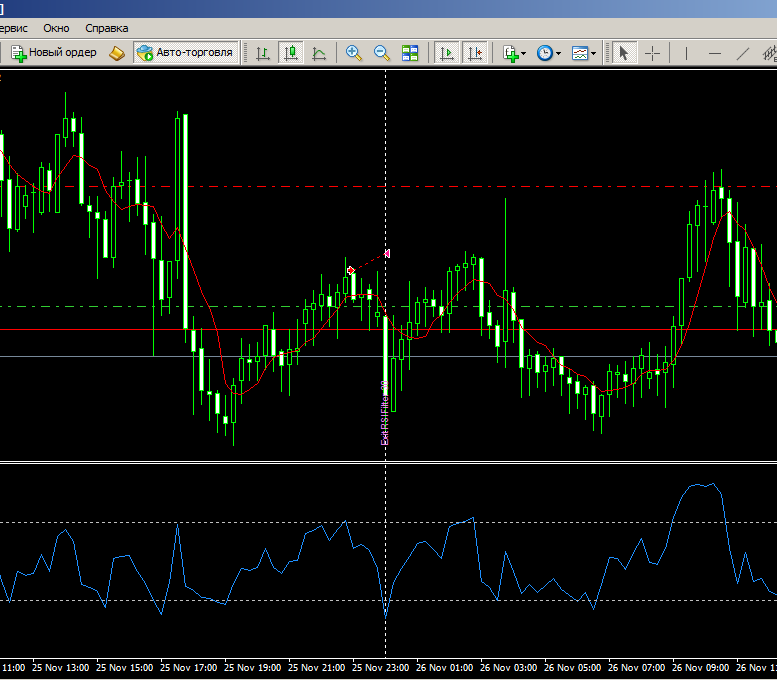Screen dimensions: 777x681
Task: Click the chart templates icon
Action: (x=579, y=53)
